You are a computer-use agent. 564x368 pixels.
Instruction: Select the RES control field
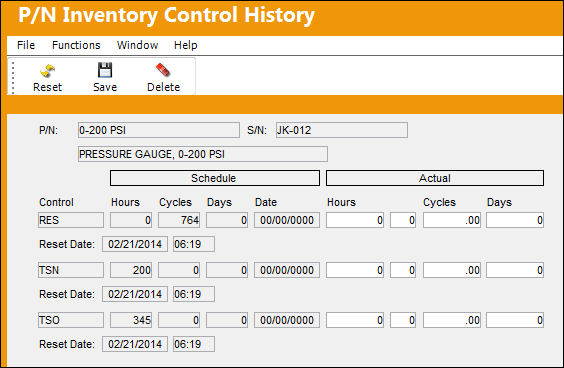[71, 220]
